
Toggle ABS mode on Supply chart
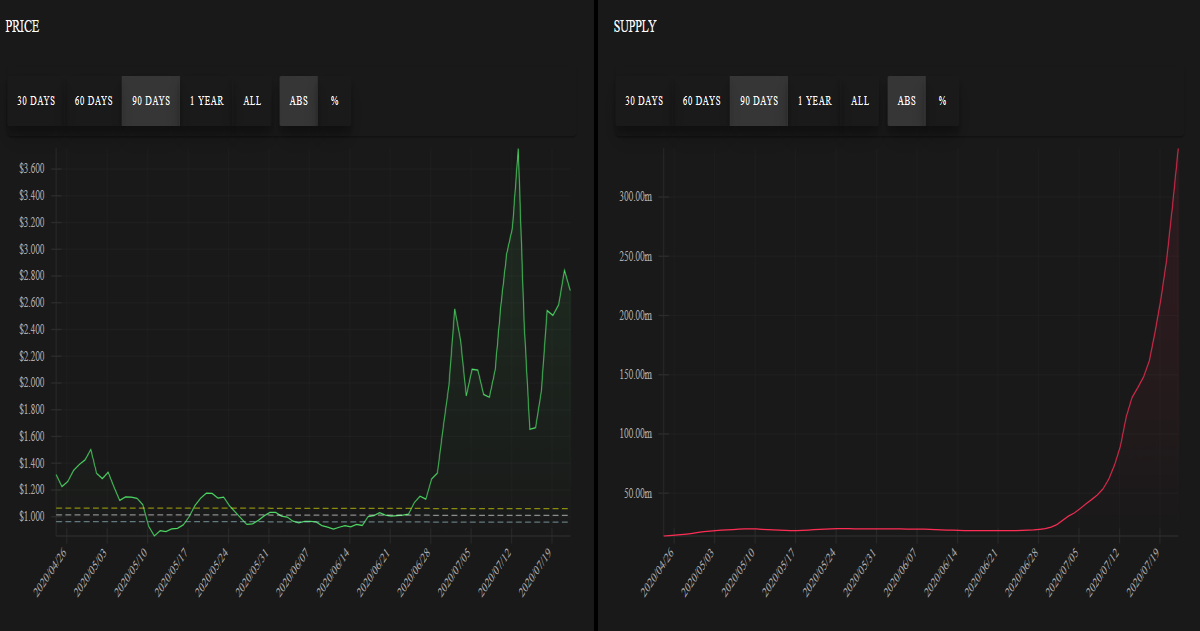(907, 101)
